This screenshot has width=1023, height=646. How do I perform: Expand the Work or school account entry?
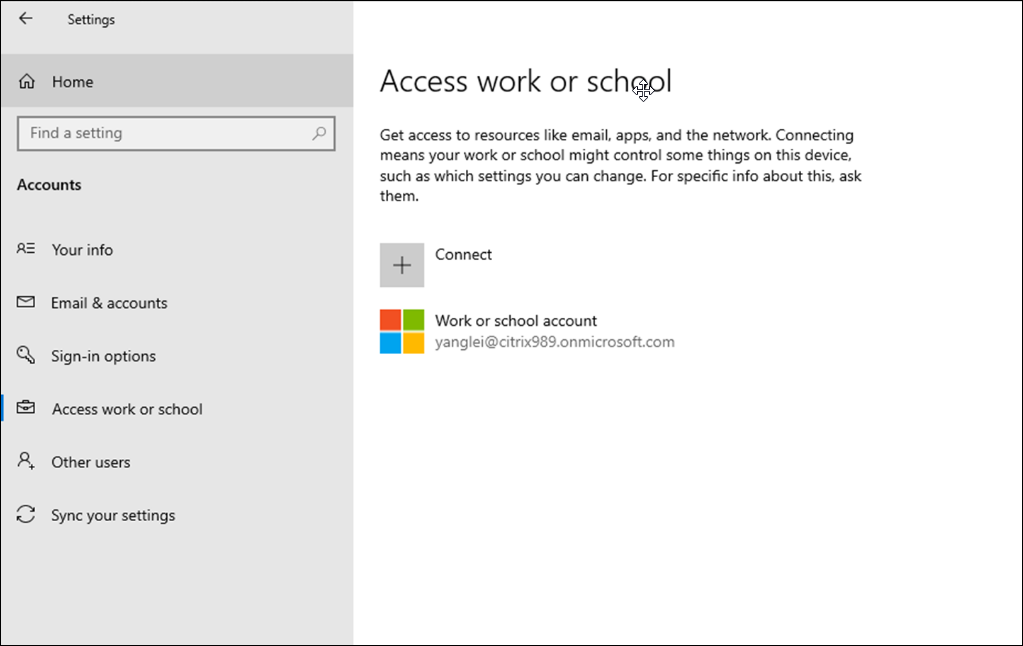516,321
